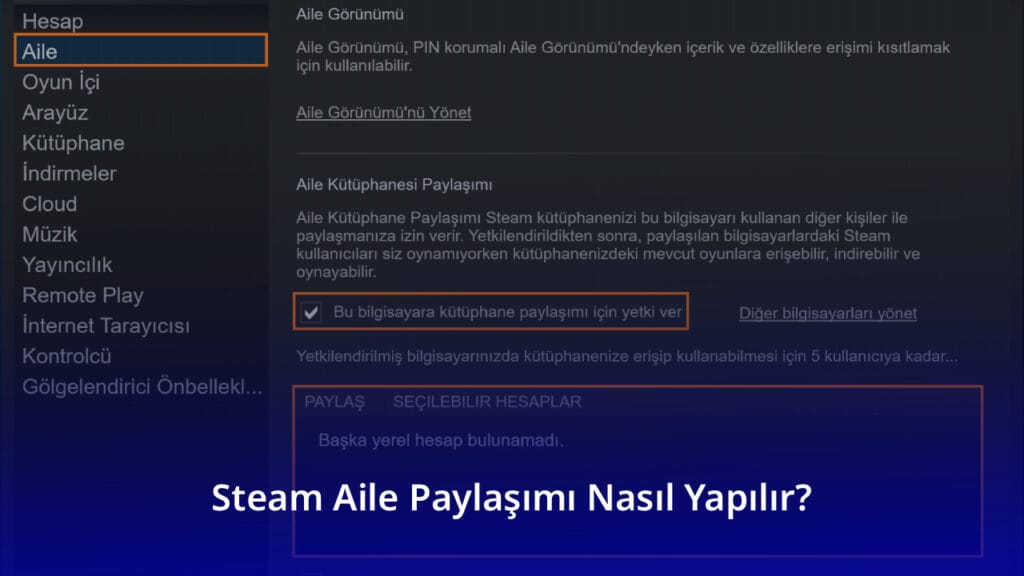Go to Remote Play settings
The height and width of the screenshot is (576, 1024).
[83, 295]
